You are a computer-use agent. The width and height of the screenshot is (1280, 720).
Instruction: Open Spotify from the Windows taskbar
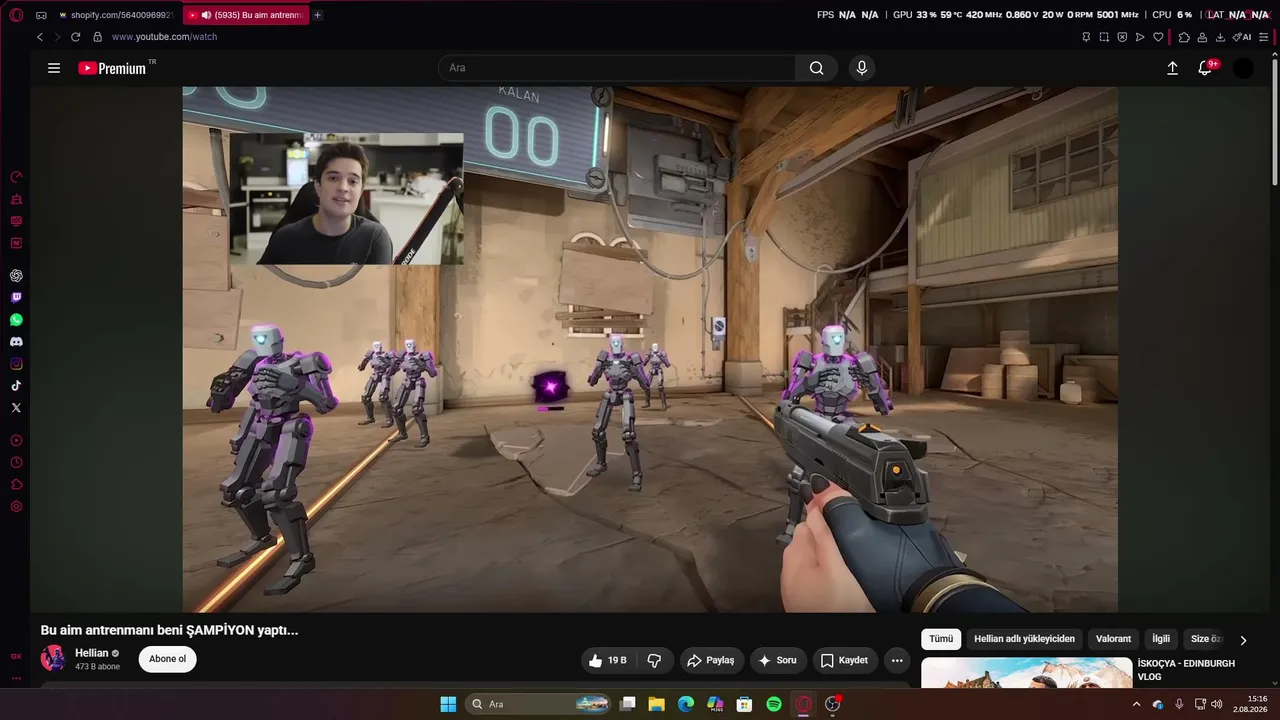[774, 704]
